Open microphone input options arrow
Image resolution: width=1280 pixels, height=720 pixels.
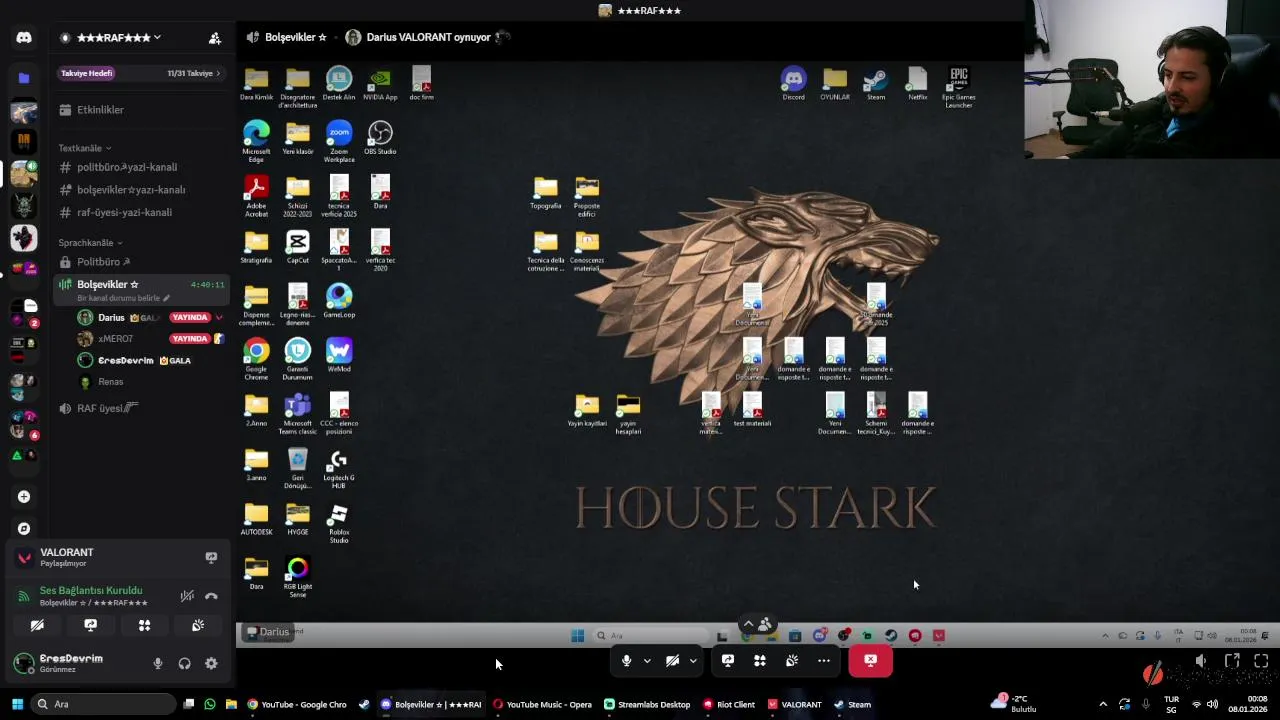pos(647,661)
